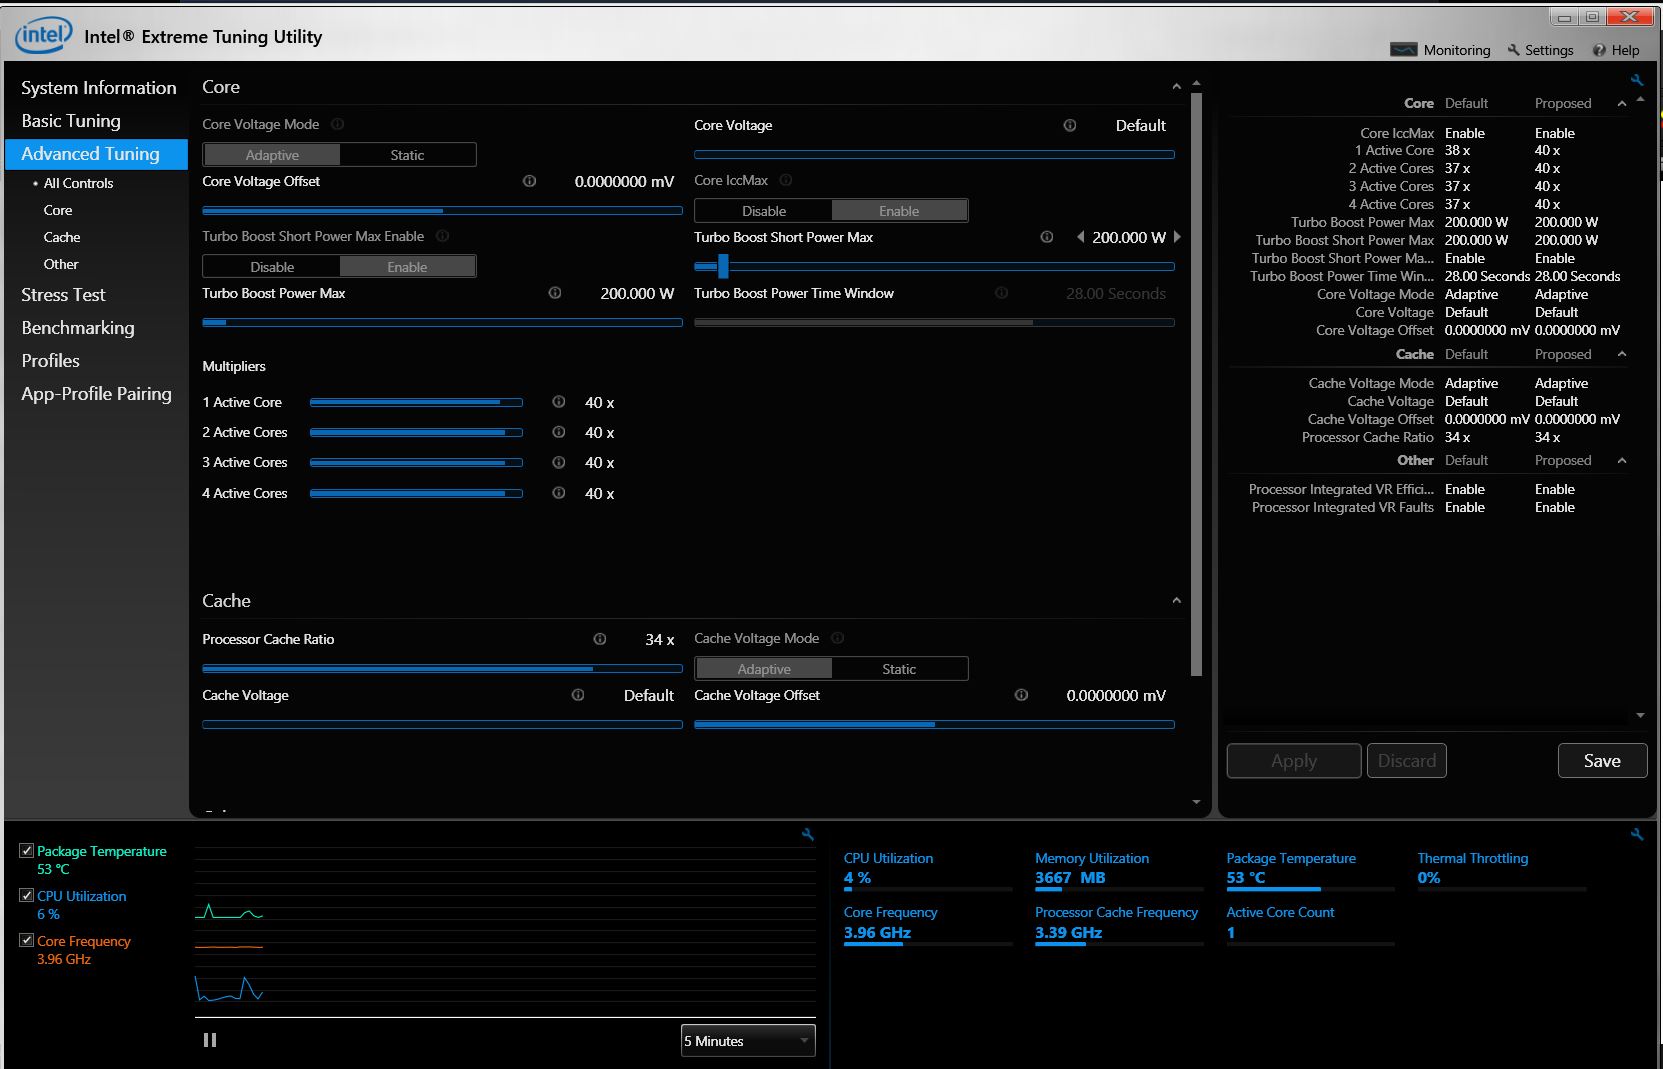Show info for Processor Cache Ratio

(x=600, y=639)
